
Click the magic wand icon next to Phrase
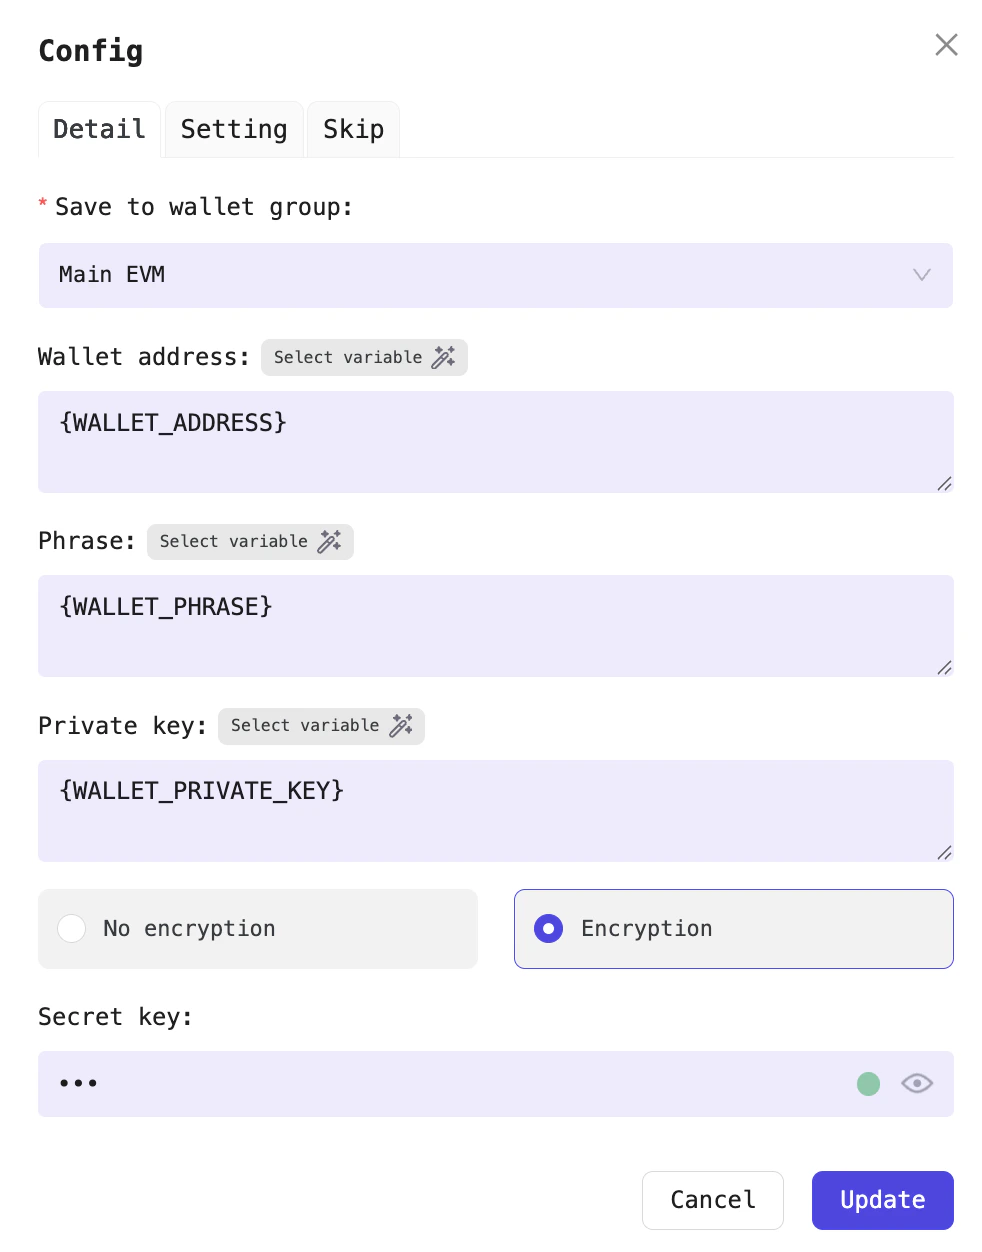(330, 542)
